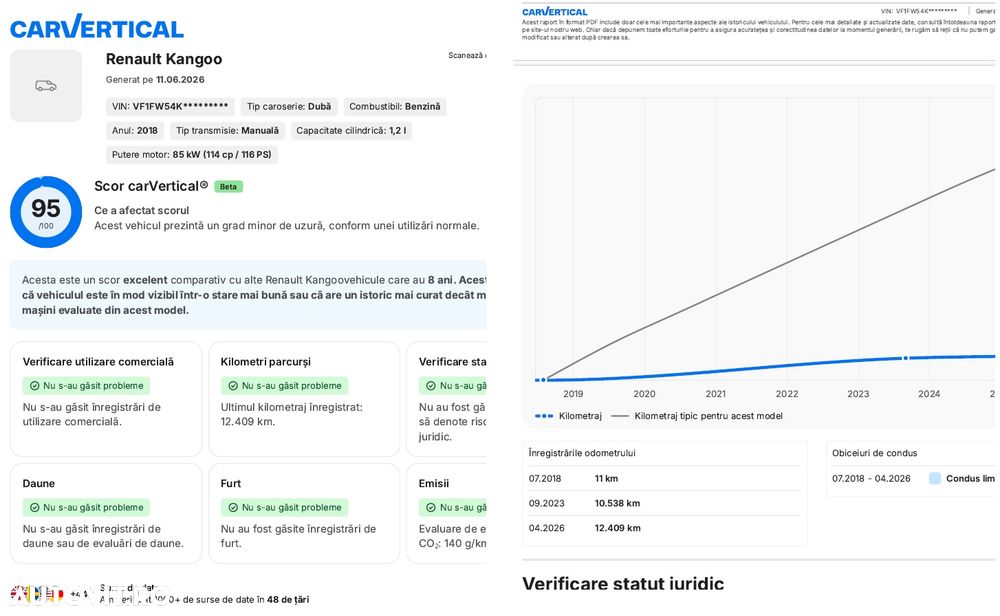The image size is (1000, 616).
Task: Click the 95/100 score circle
Action: [46, 212]
